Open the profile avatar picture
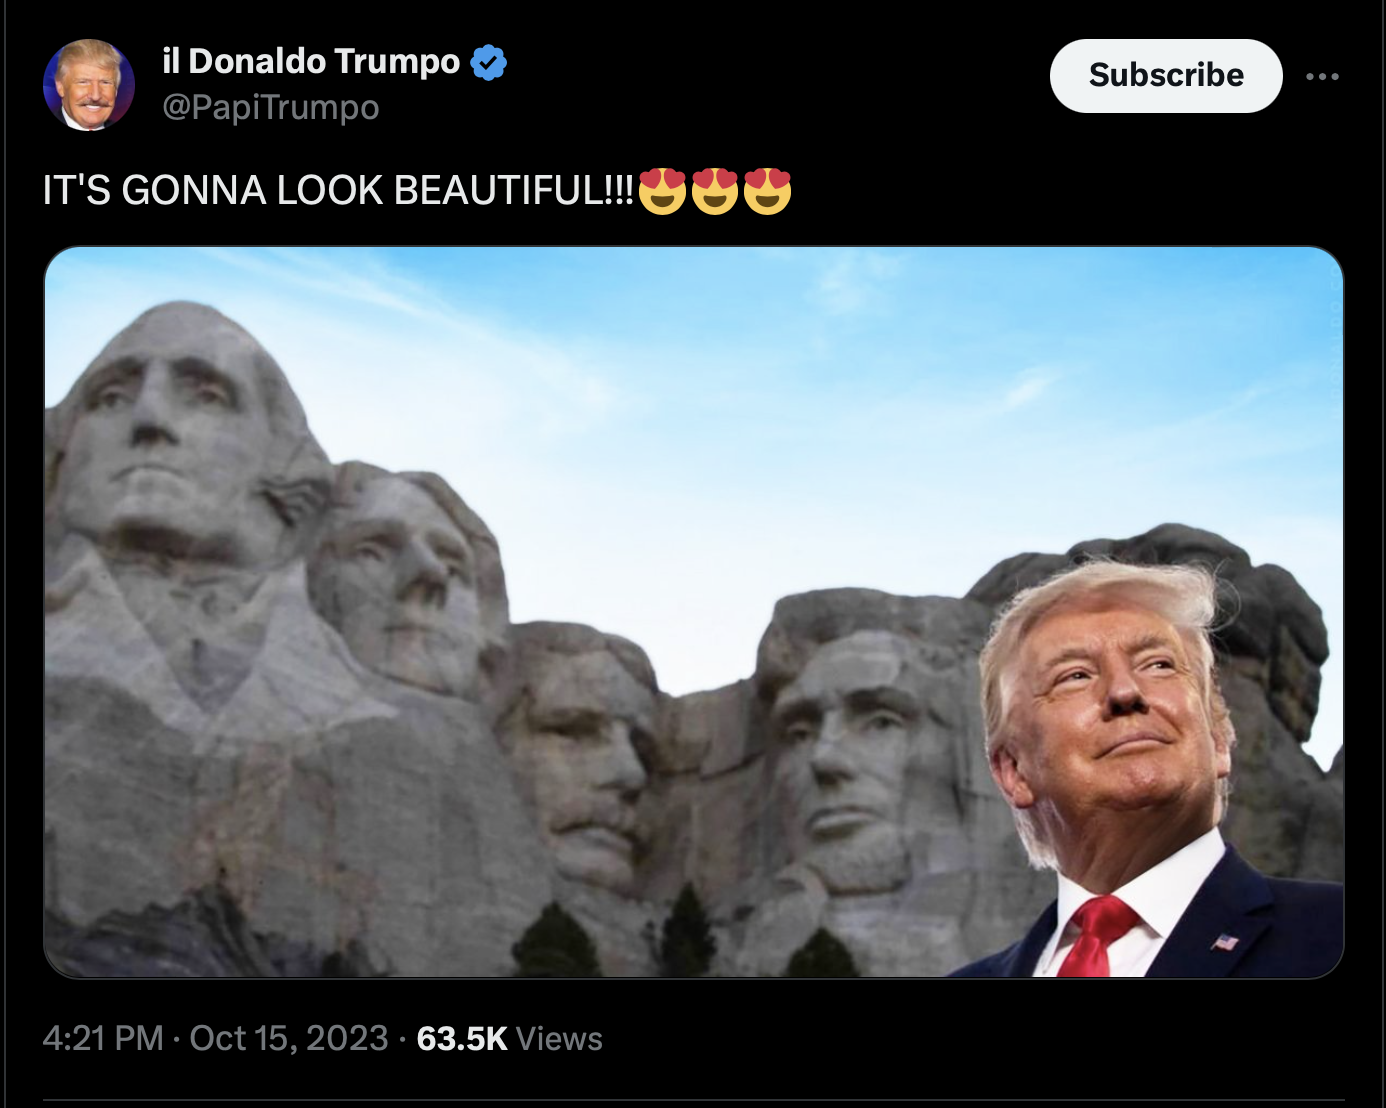Image resolution: width=1386 pixels, height=1108 pixels. 89,85
